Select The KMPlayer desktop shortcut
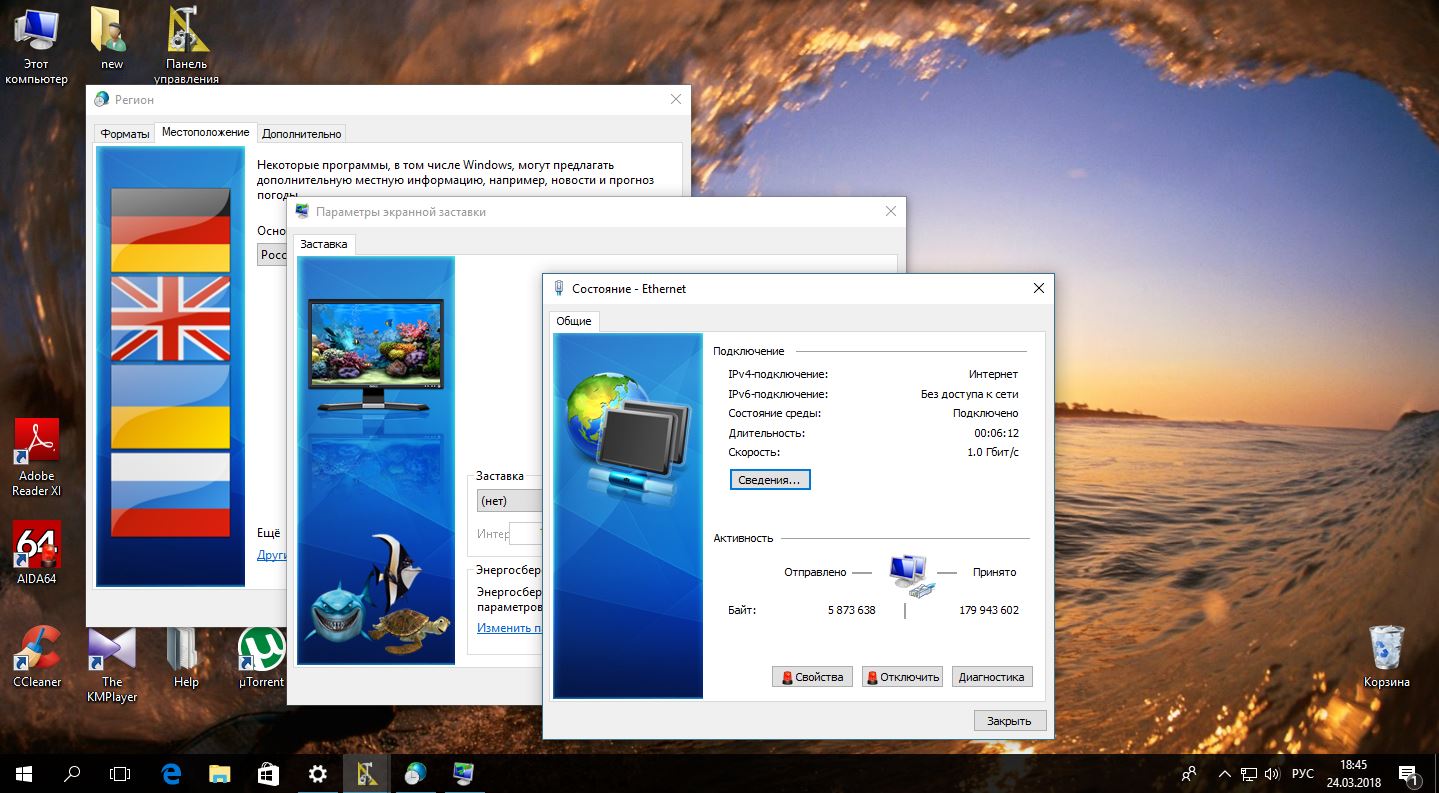This screenshot has height=793, width=1439. point(112,664)
